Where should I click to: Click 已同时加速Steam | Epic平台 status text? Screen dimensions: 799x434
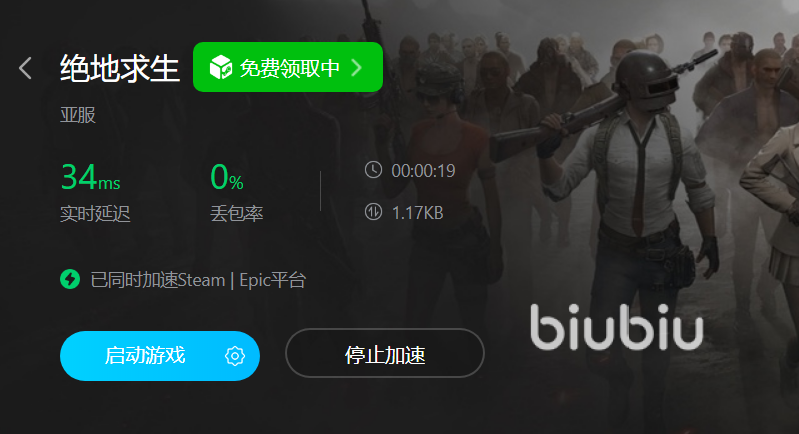[x=198, y=280]
